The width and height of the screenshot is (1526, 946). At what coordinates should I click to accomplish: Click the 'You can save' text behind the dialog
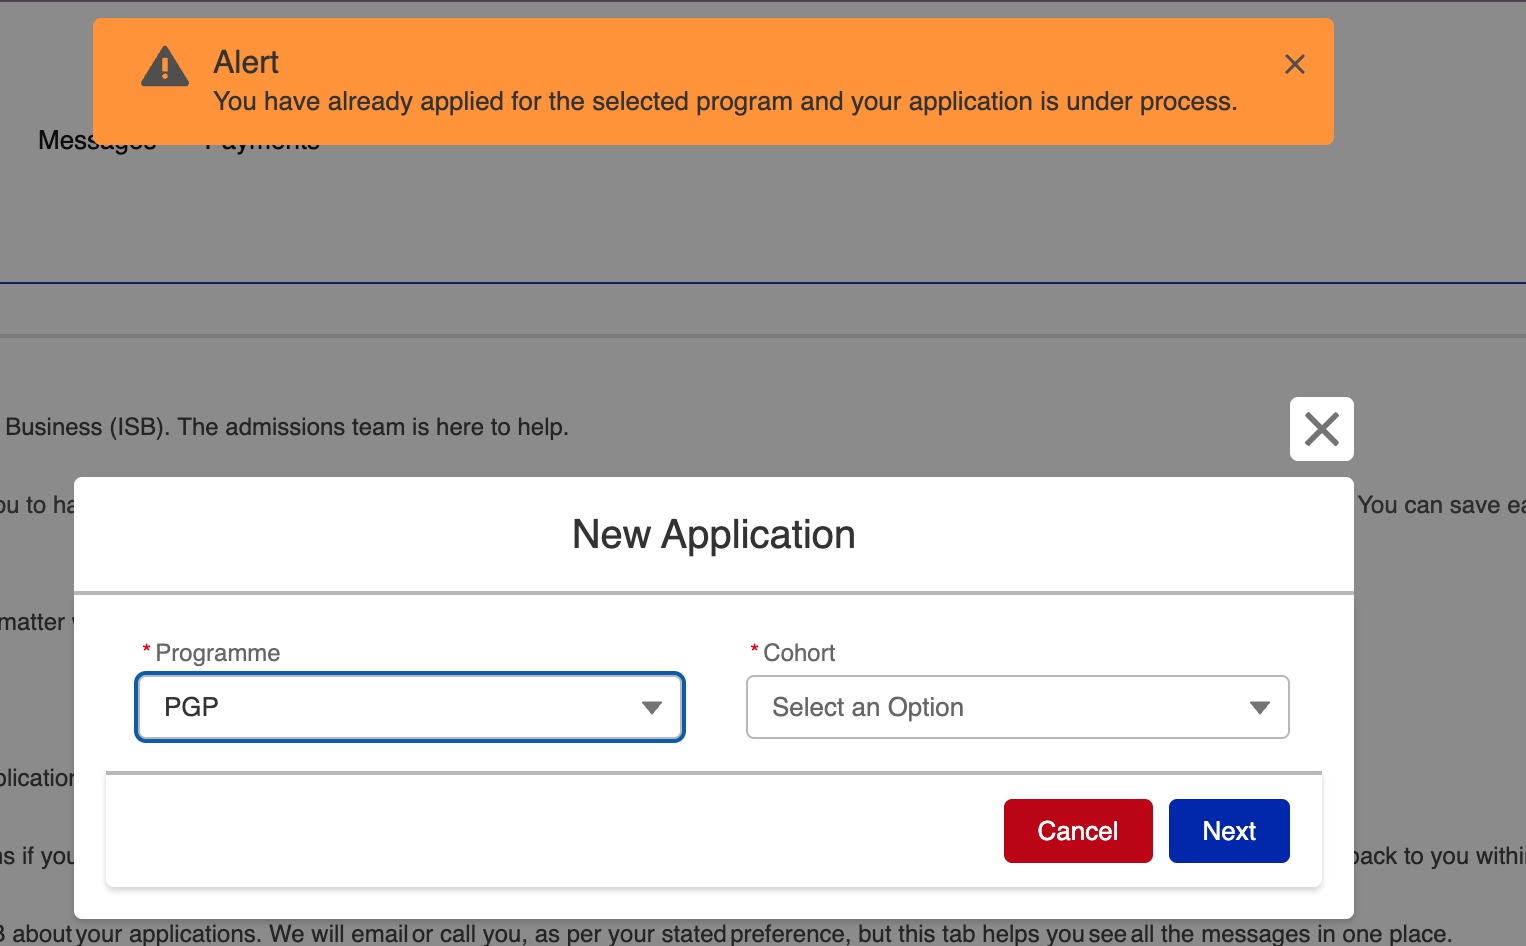(1440, 505)
